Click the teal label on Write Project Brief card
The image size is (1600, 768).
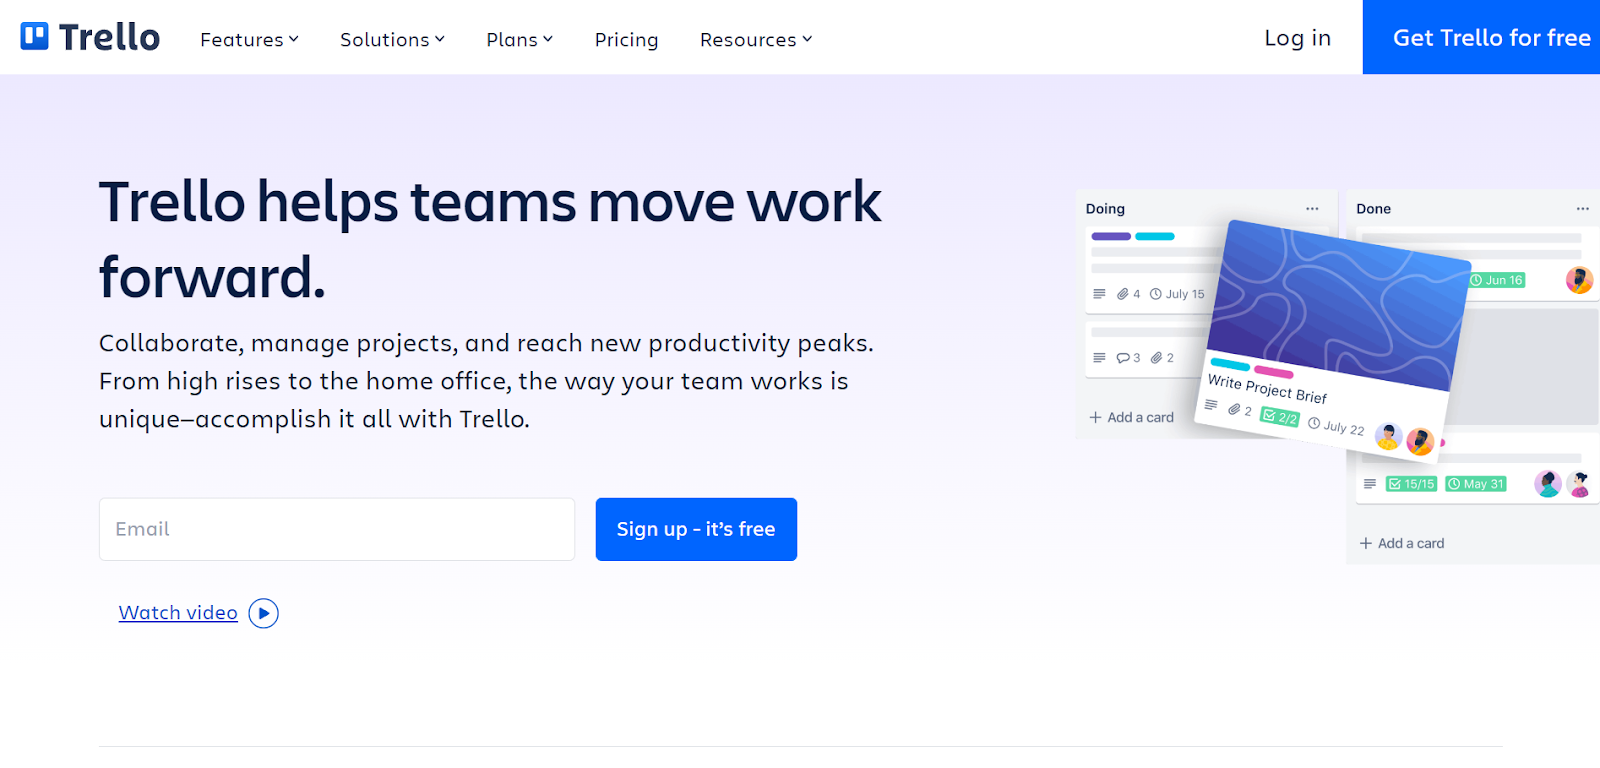(1230, 364)
